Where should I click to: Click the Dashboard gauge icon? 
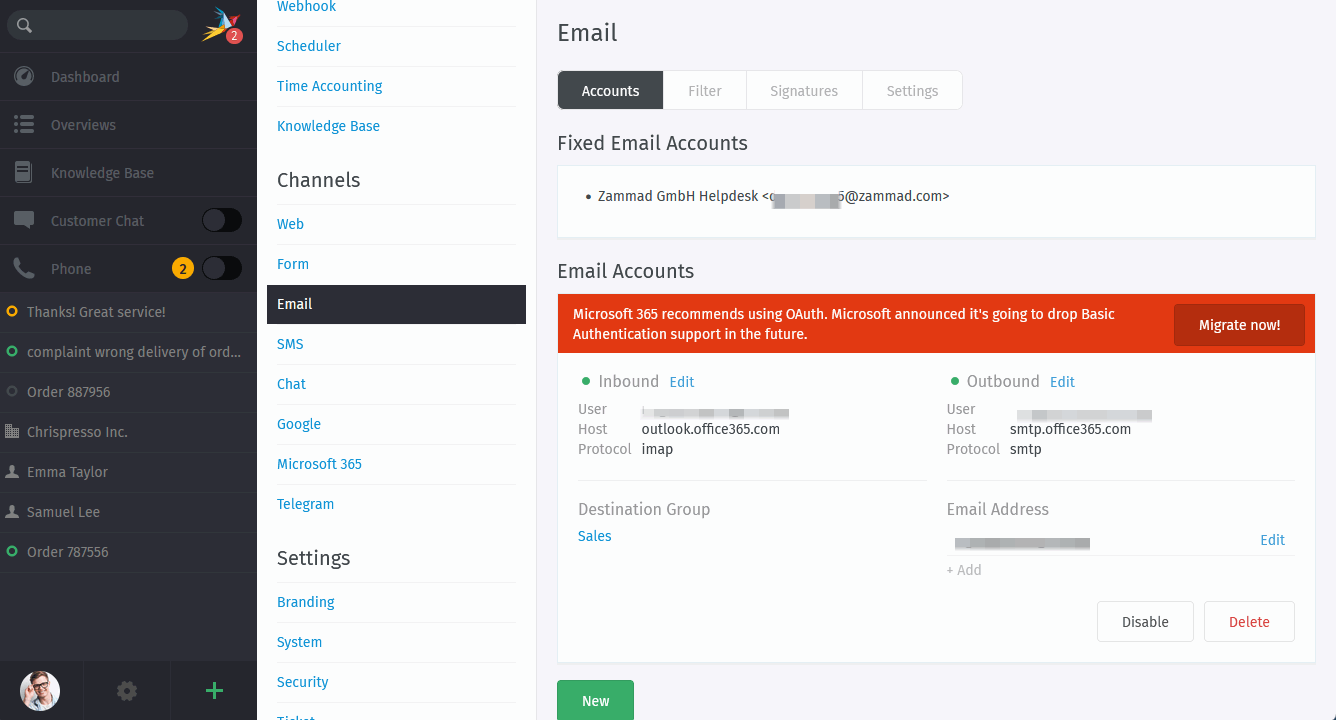(x=24, y=77)
